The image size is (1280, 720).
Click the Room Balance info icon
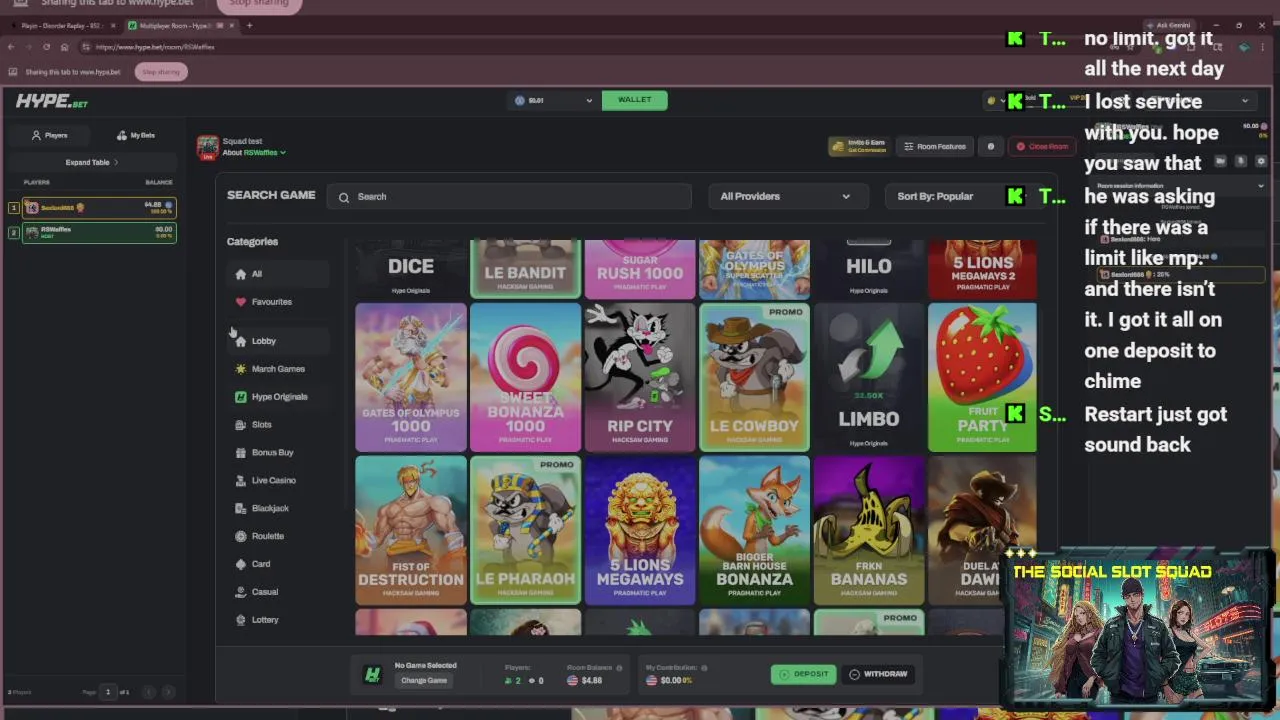(619, 668)
